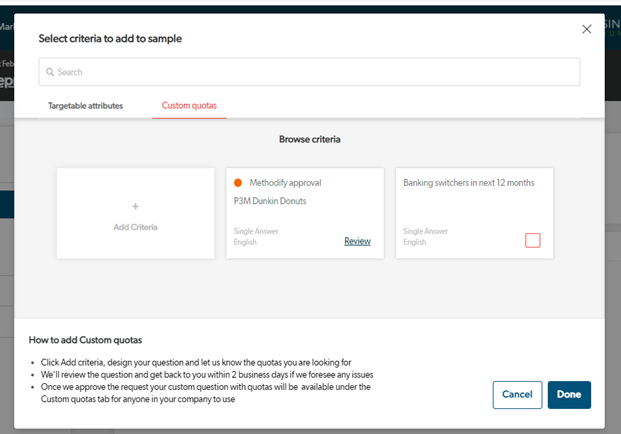The width and height of the screenshot is (621, 434).
Task: Focus the Search criteria input field
Action: [310, 72]
